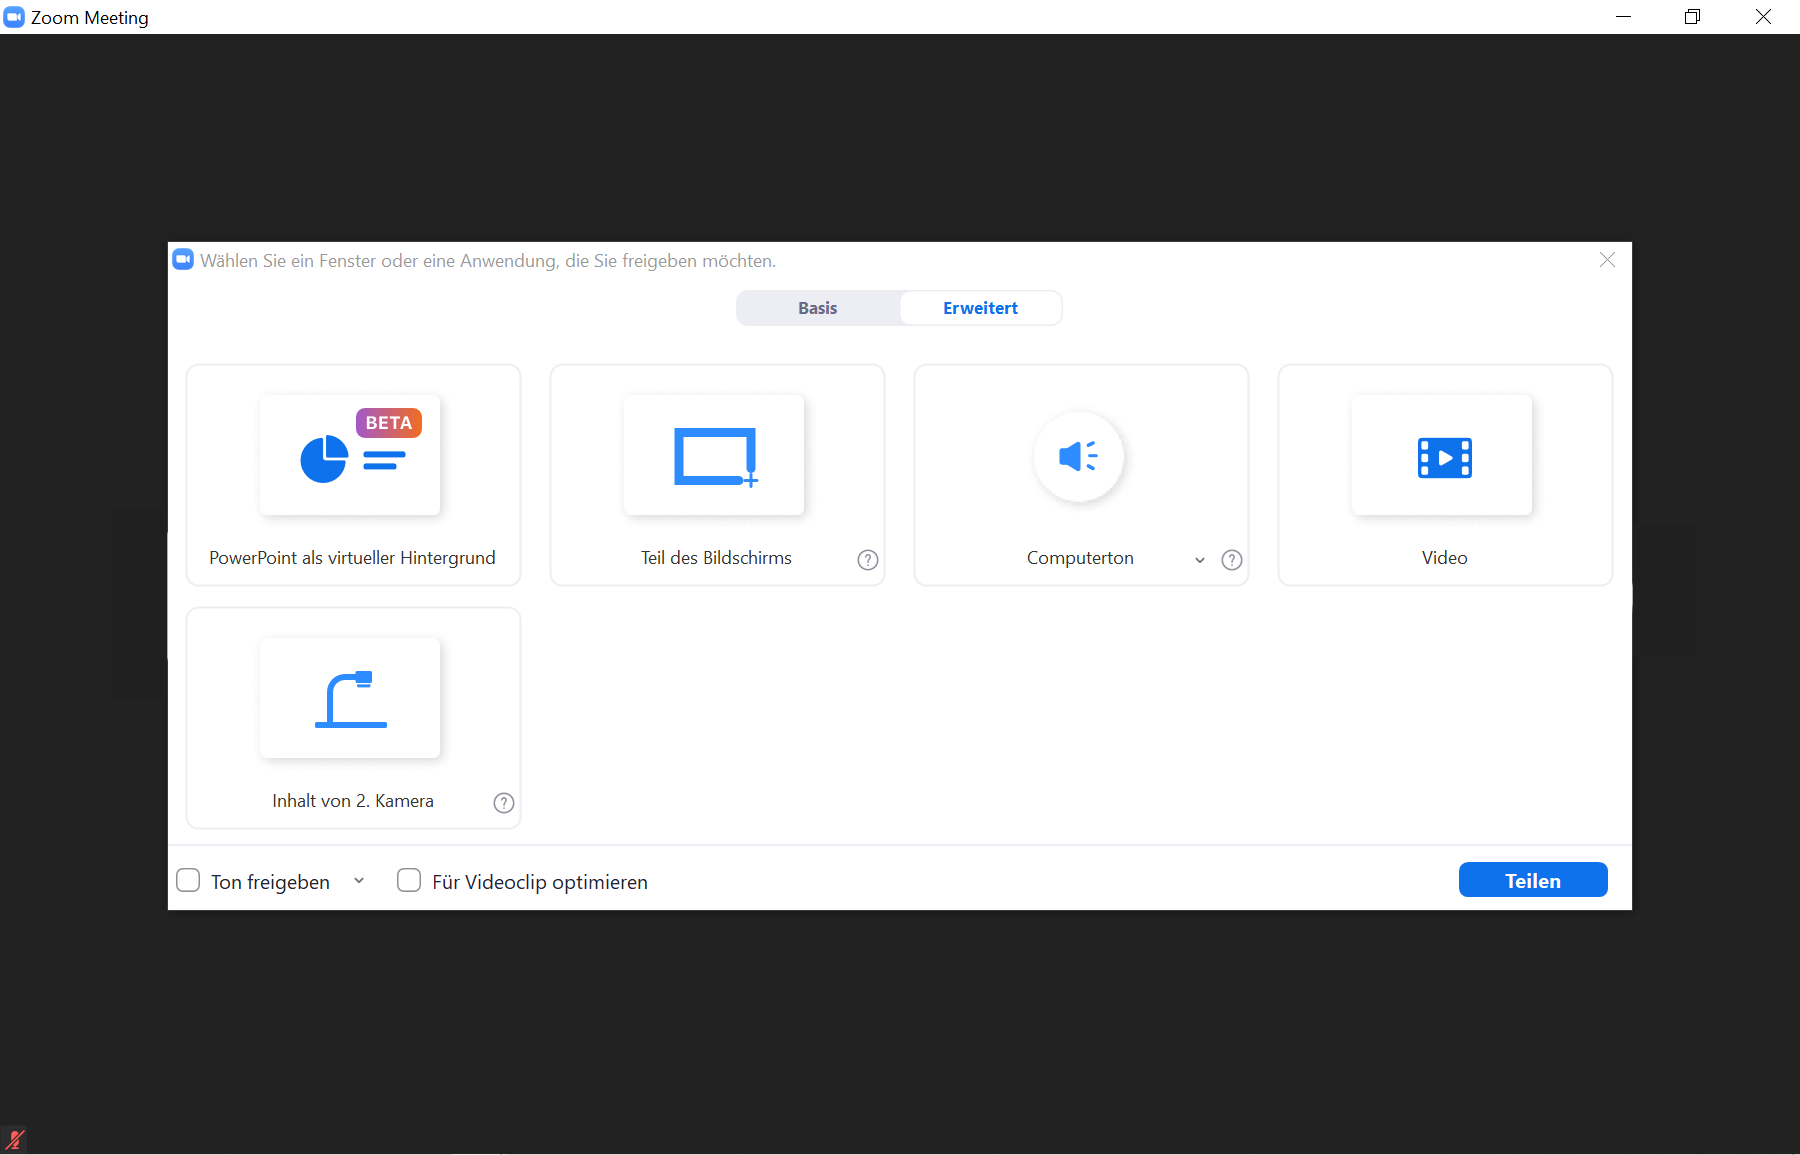Click PowerPoint als virtueller Hintergrund label
1800x1155 pixels.
tap(352, 558)
